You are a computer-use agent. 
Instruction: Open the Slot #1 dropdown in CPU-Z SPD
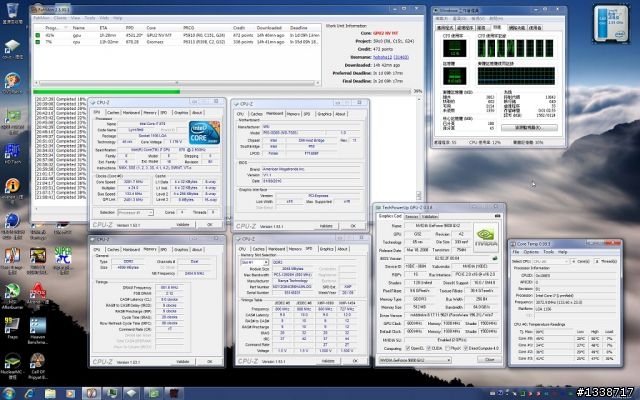coord(254,262)
